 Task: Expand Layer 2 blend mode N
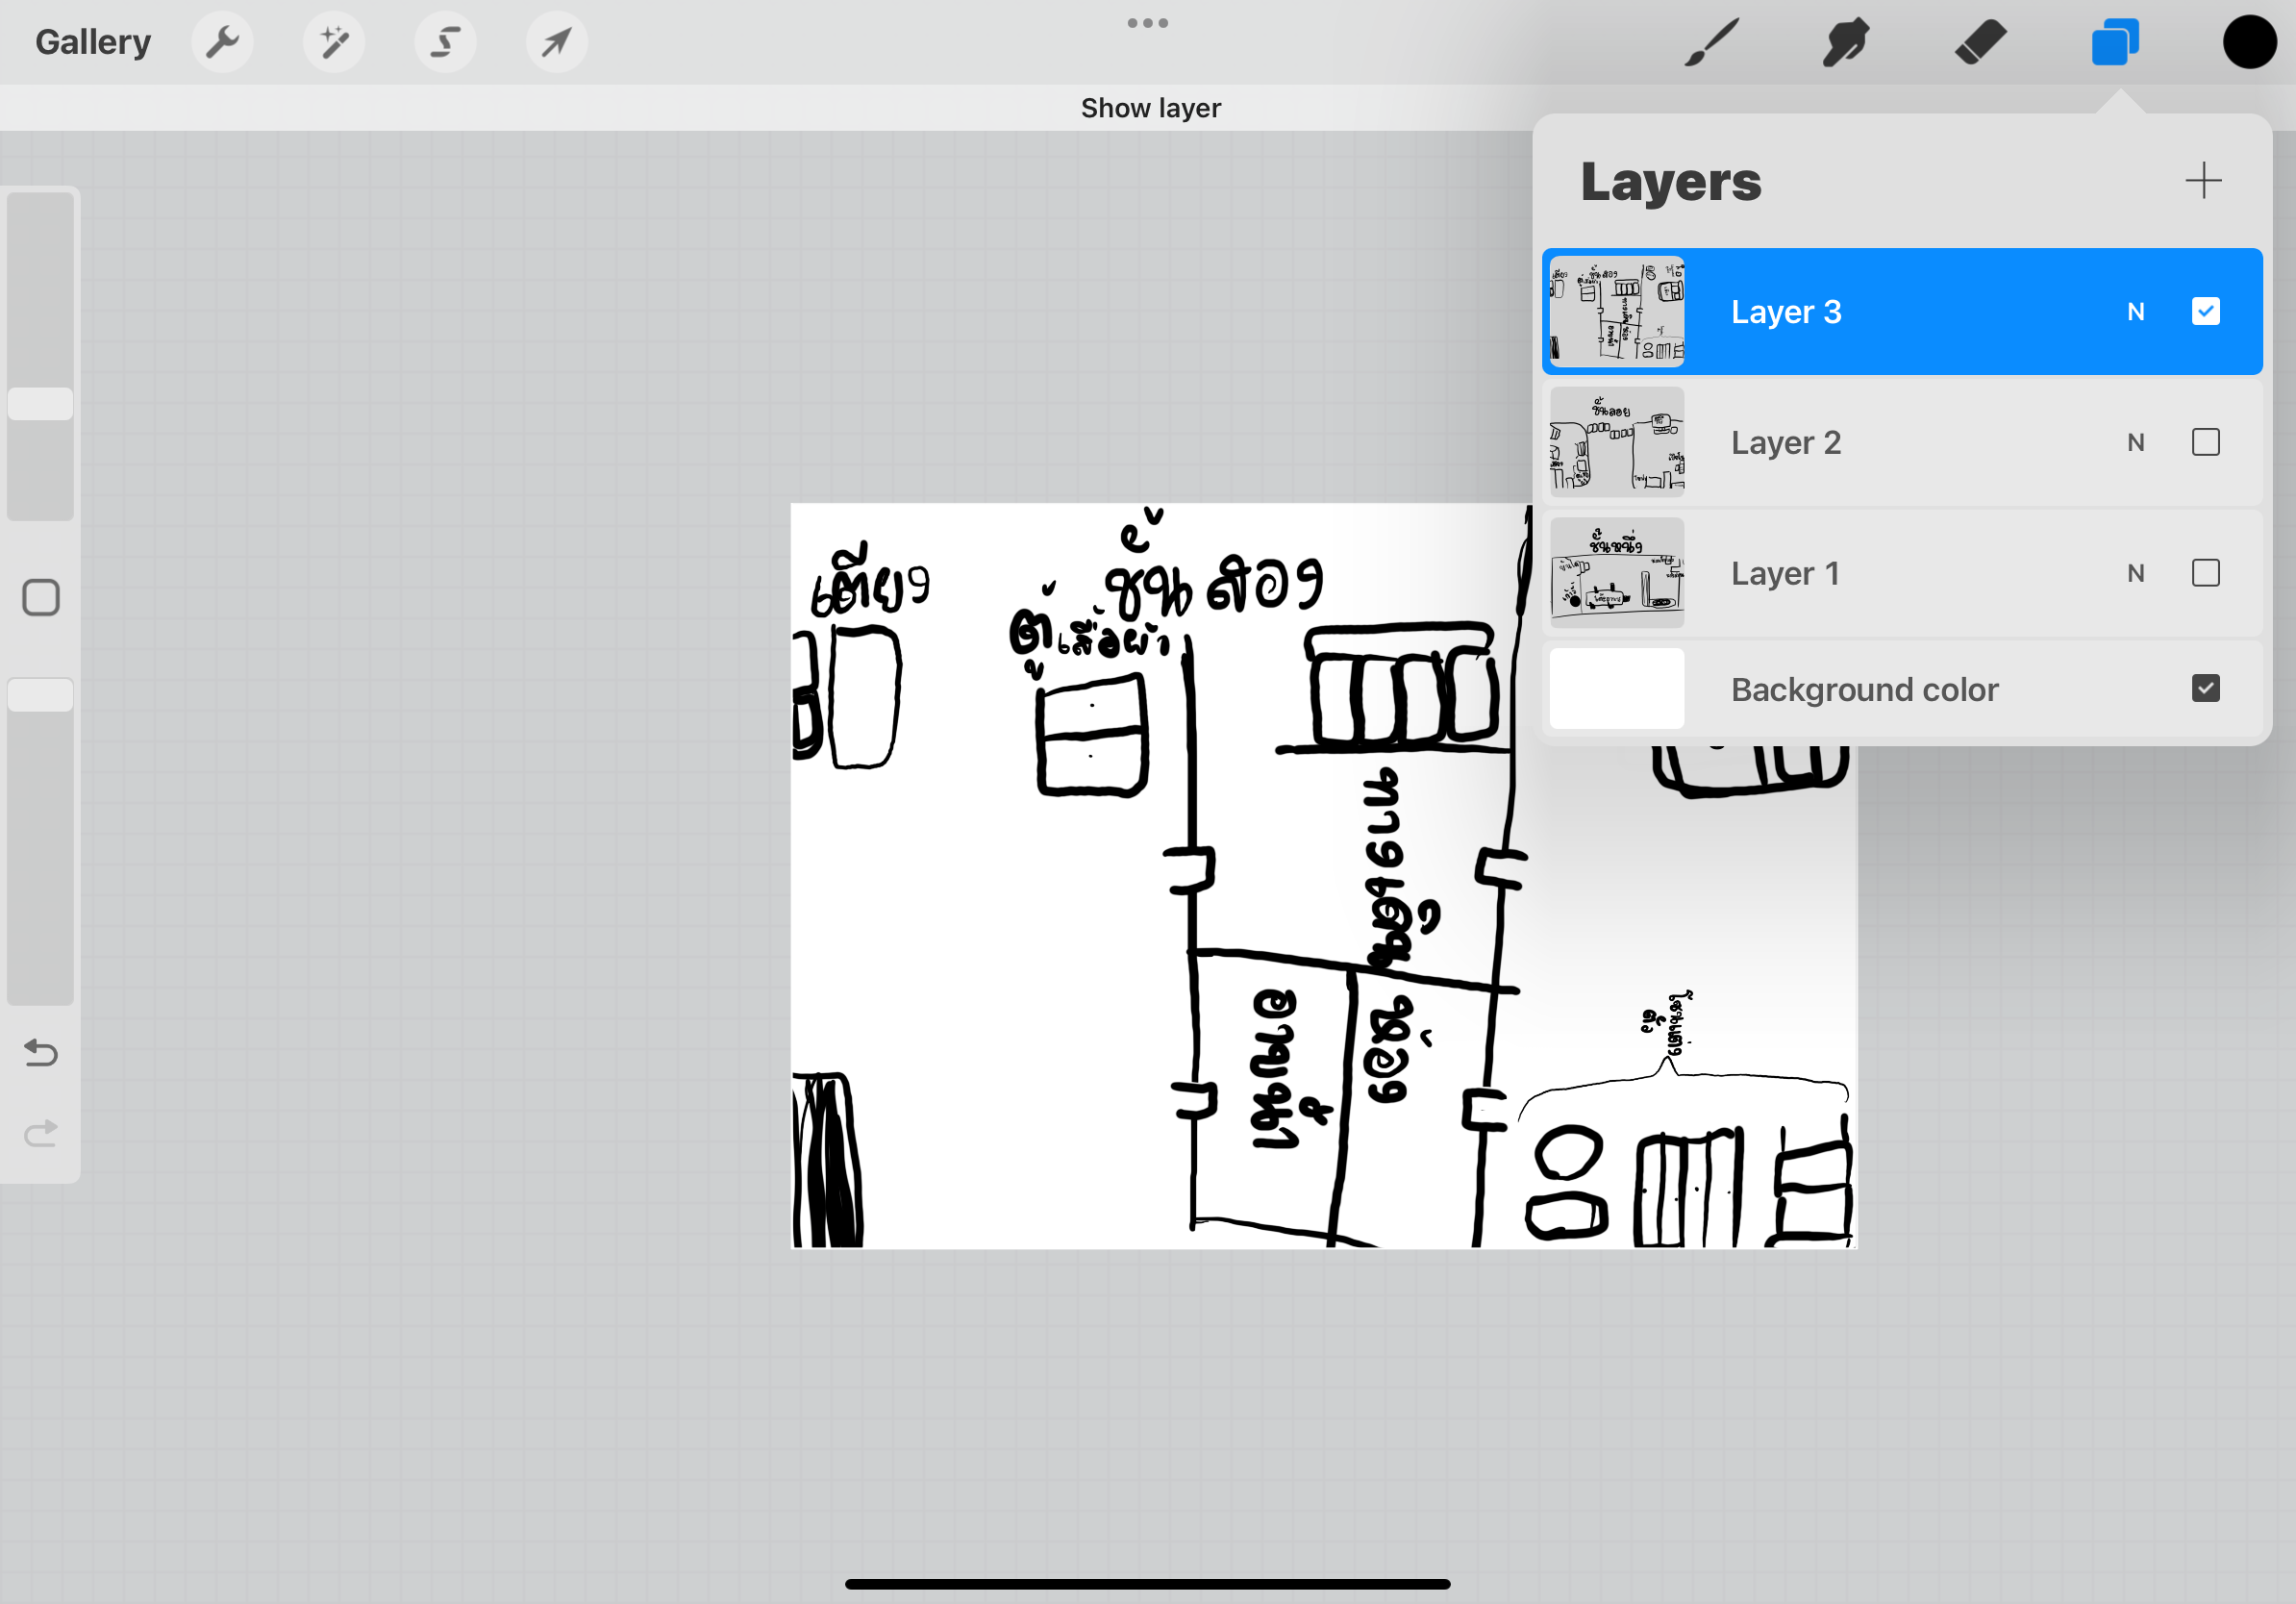[x=2135, y=442]
